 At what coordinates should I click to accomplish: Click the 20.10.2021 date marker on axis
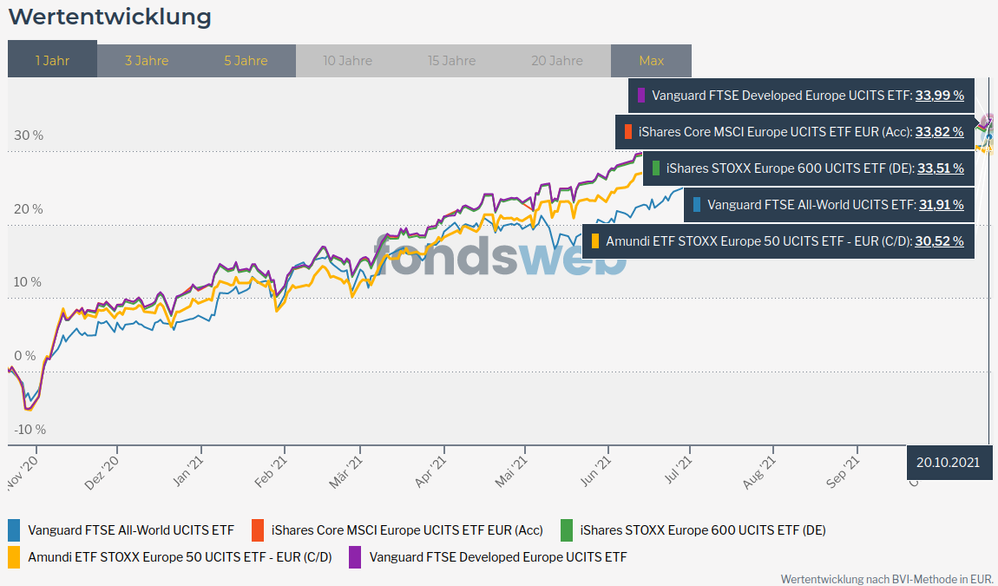[x=947, y=462]
